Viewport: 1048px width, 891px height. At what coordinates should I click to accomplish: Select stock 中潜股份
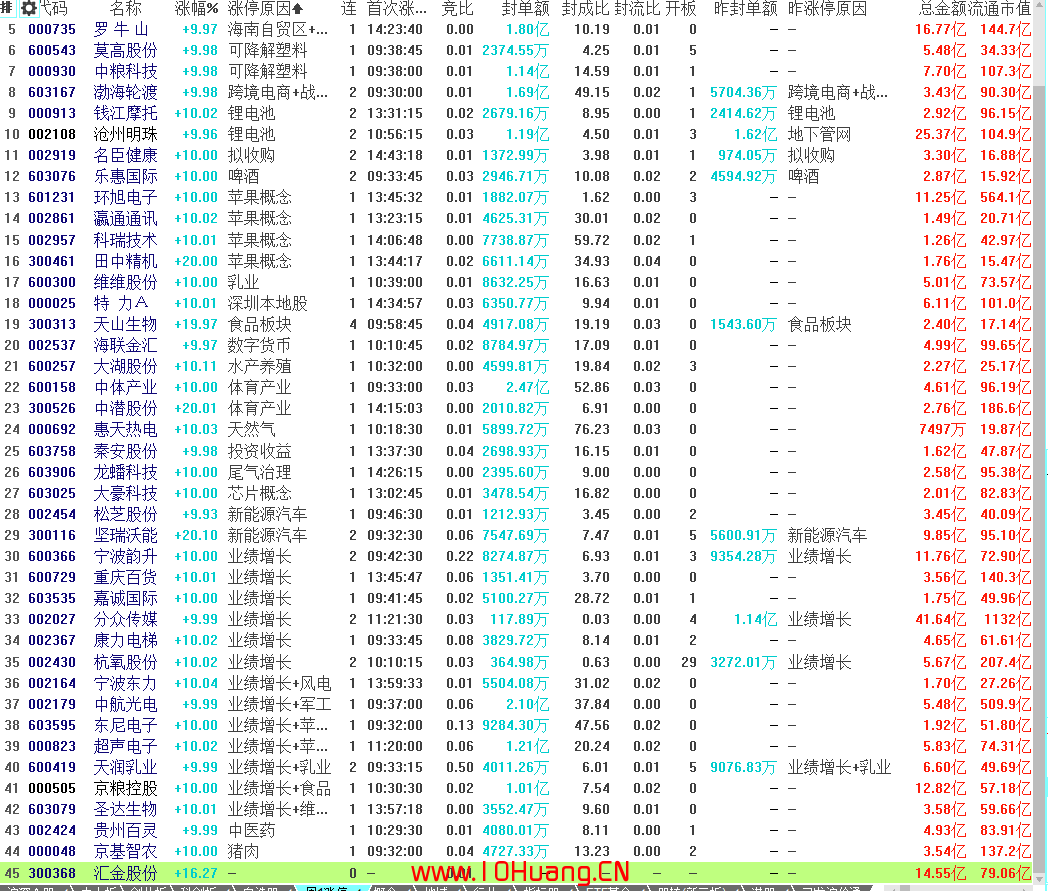[x=126, y=408]
